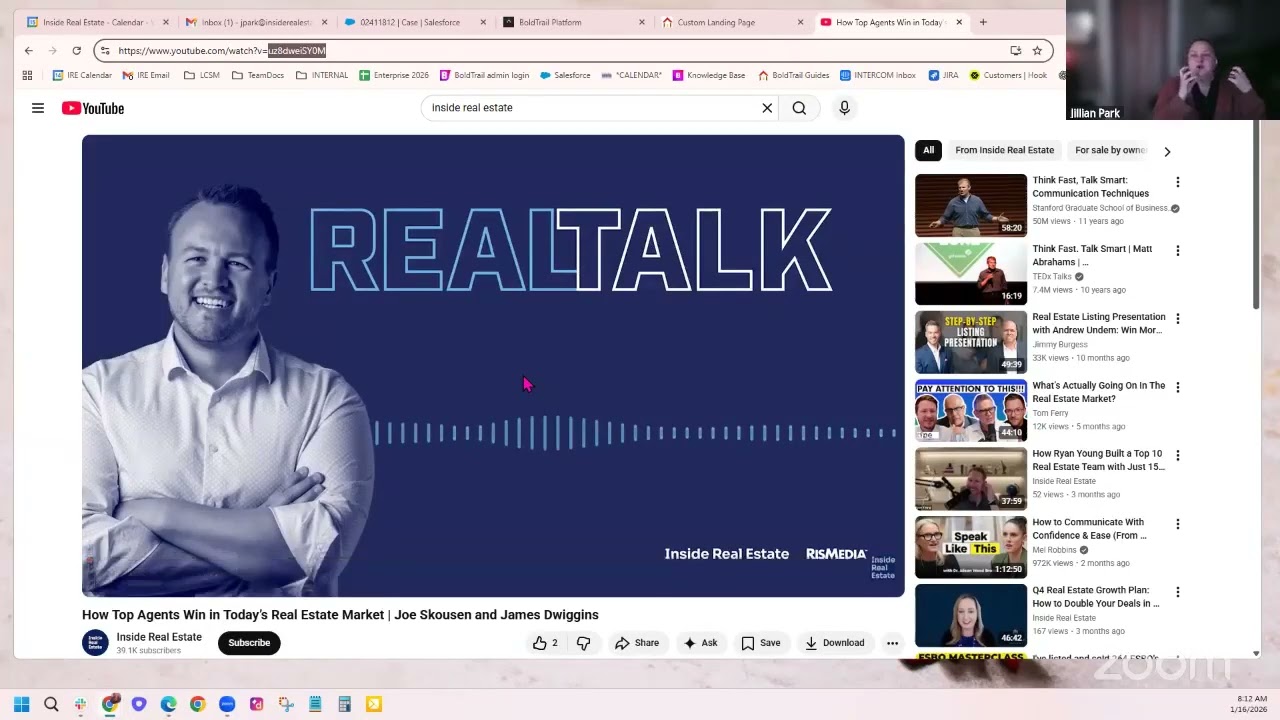Launch Snipping Tool from the taskbar
This screenshot has height=720, width=1280.
286,704
